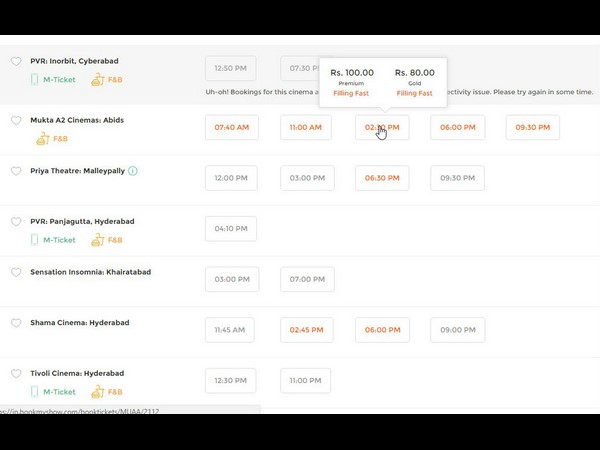
Task: Click F&B food icon under PVR Inorbit
Action: 98,79
